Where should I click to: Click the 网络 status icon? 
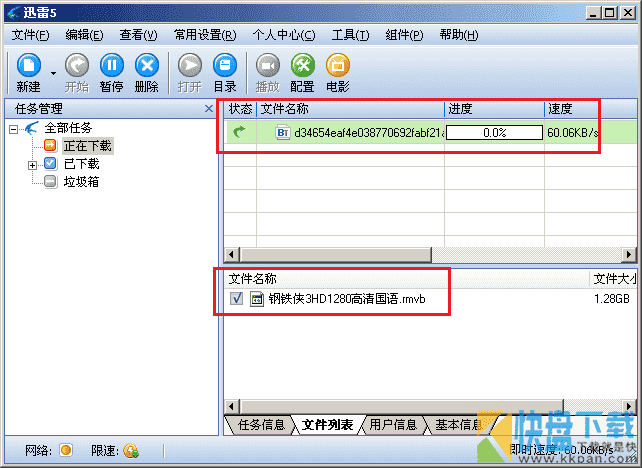tap(66, 450)
